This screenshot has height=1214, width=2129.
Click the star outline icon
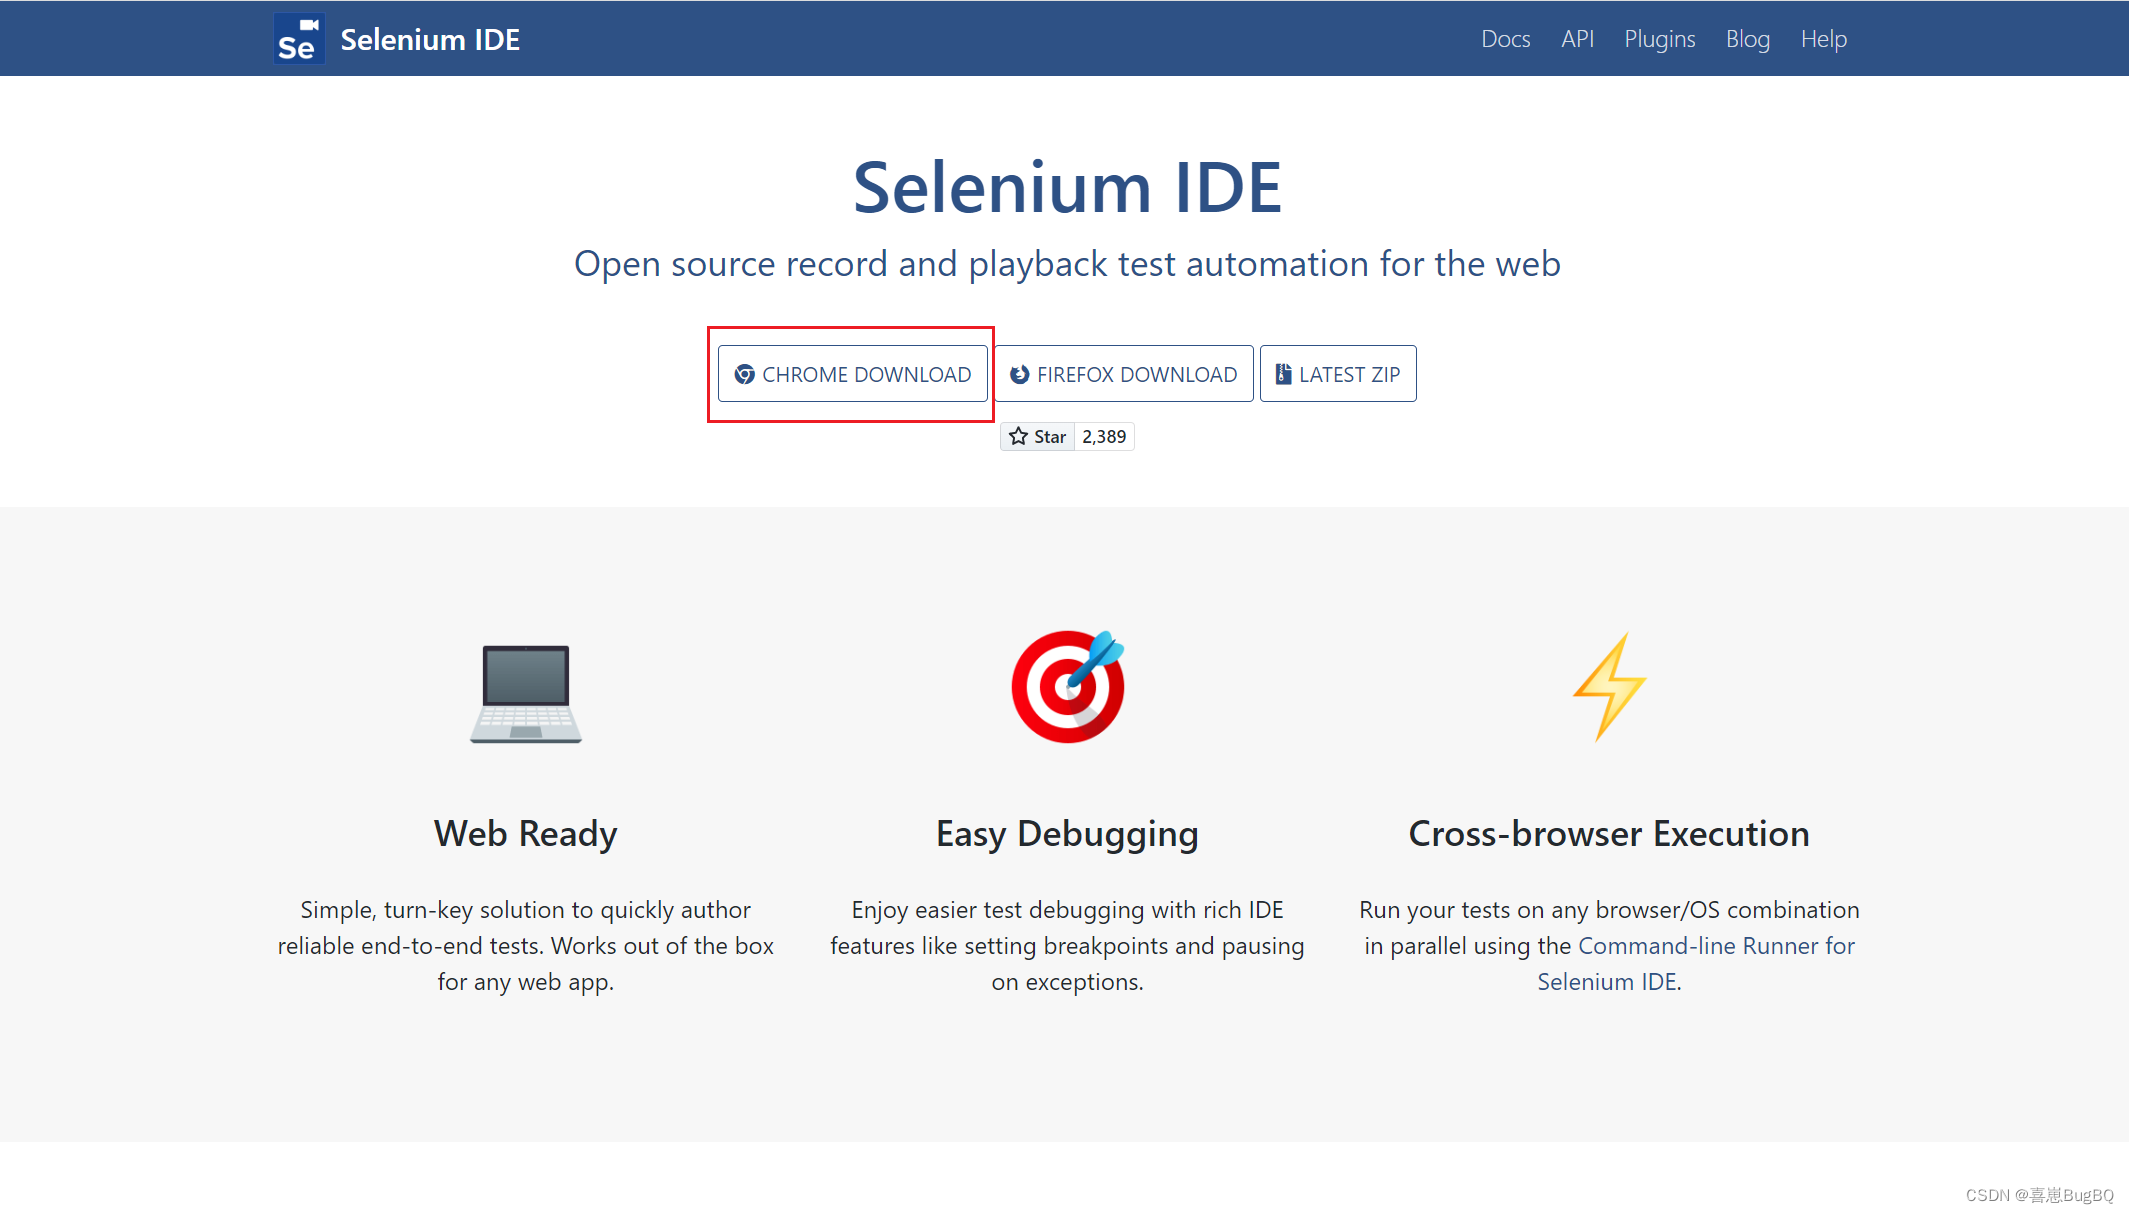tap(1018, 436)
